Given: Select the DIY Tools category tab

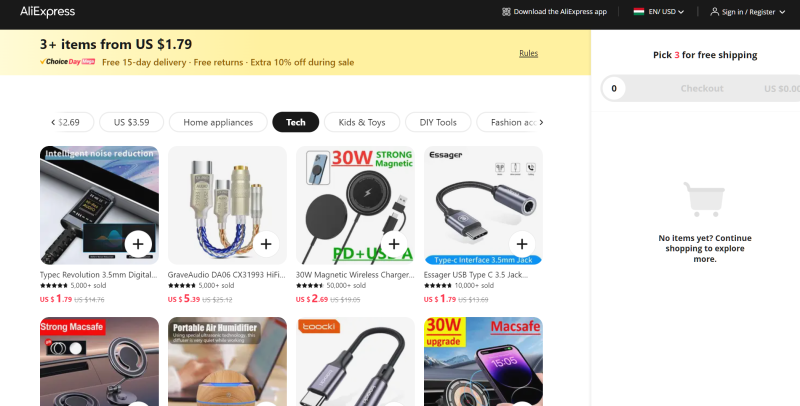Looking at the screenshot, I should click(438, 122).
